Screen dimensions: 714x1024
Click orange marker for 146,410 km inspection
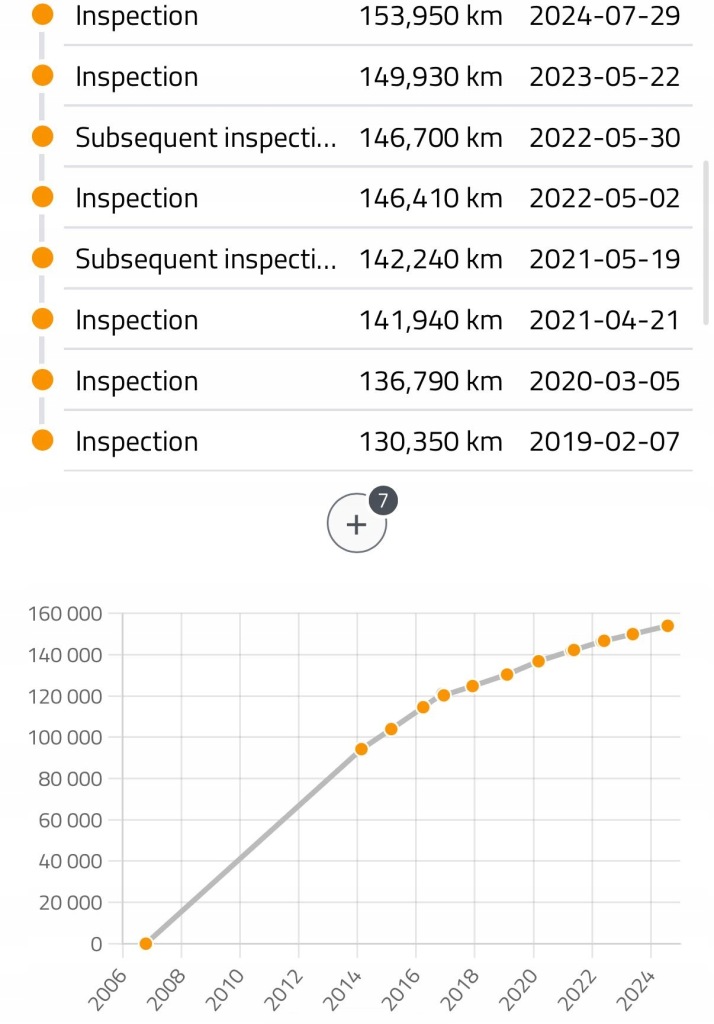tap(42, 197)
